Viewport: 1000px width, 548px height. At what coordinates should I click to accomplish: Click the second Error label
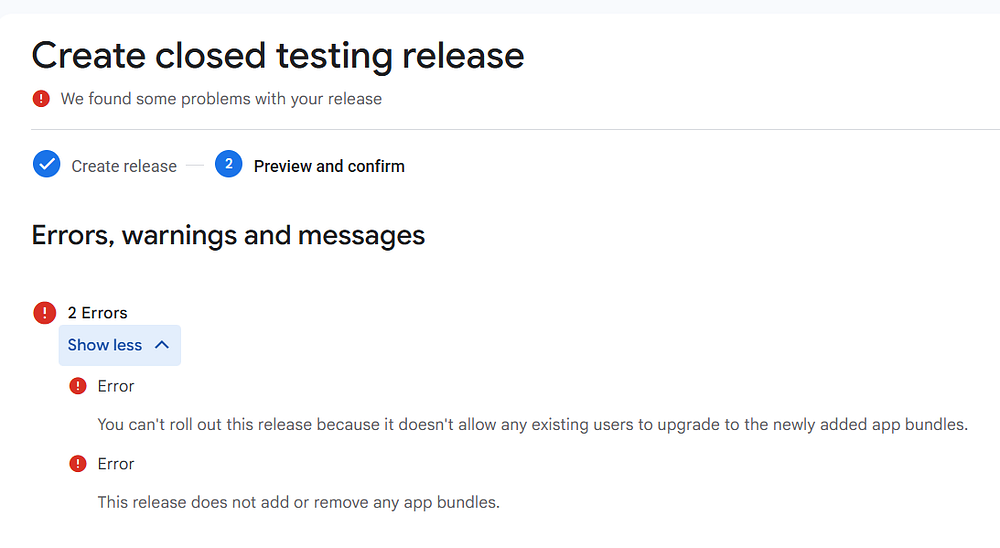[x=116, y=464]
